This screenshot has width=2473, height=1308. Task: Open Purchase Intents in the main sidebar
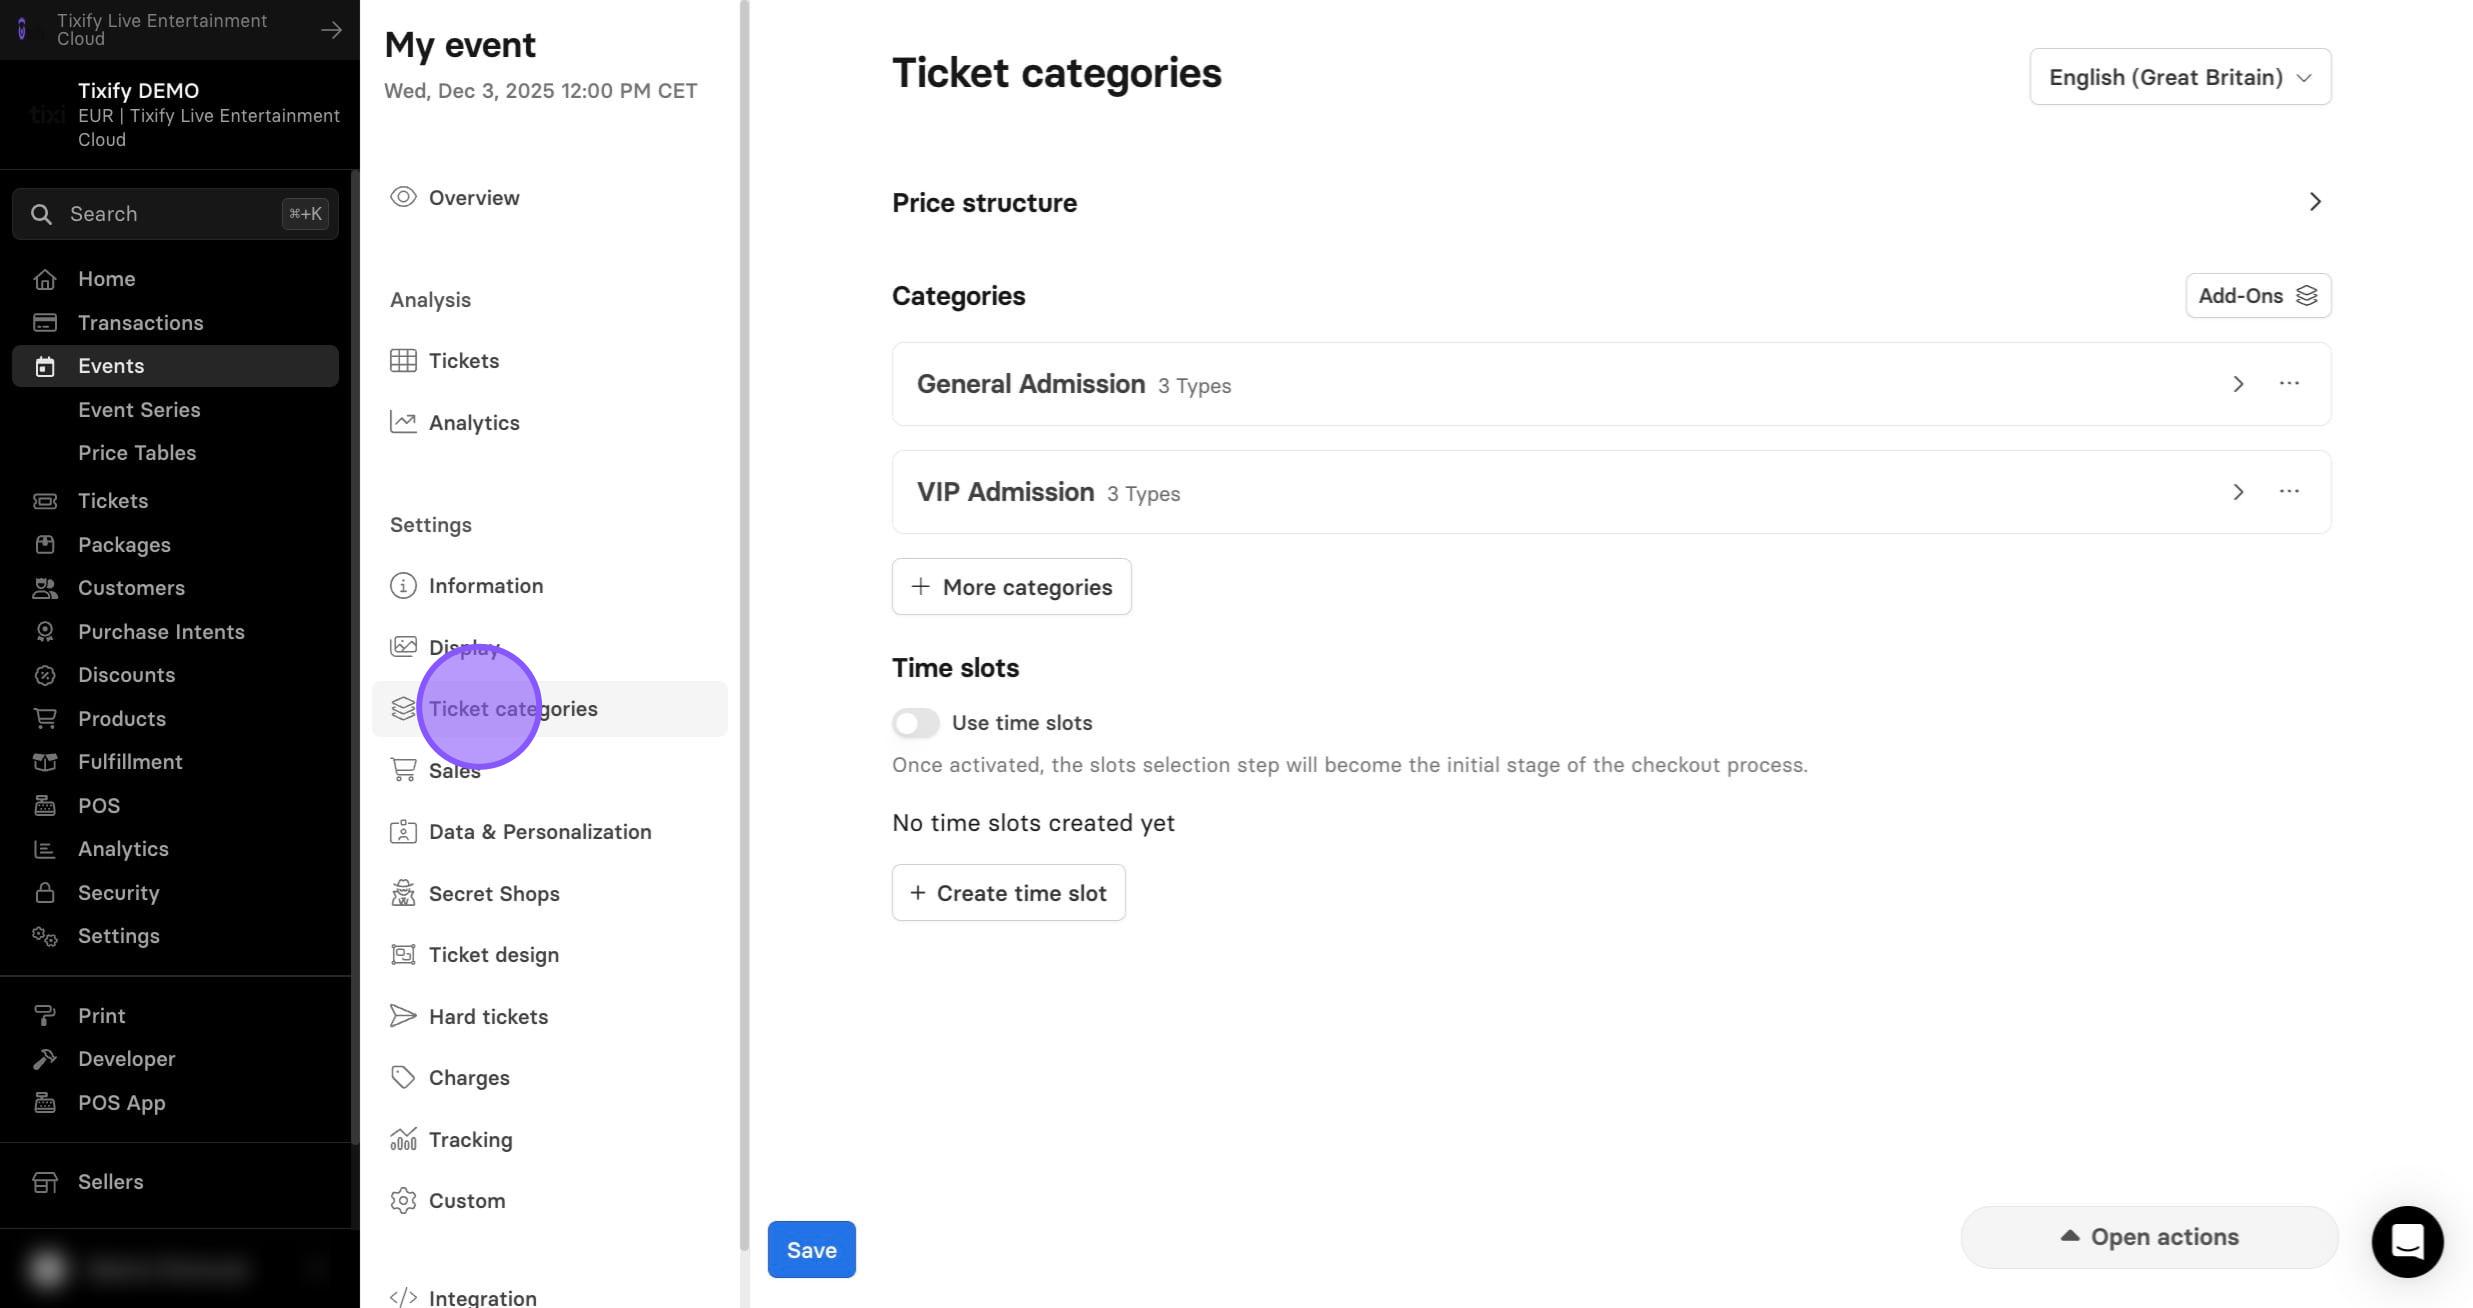point(160,631)
